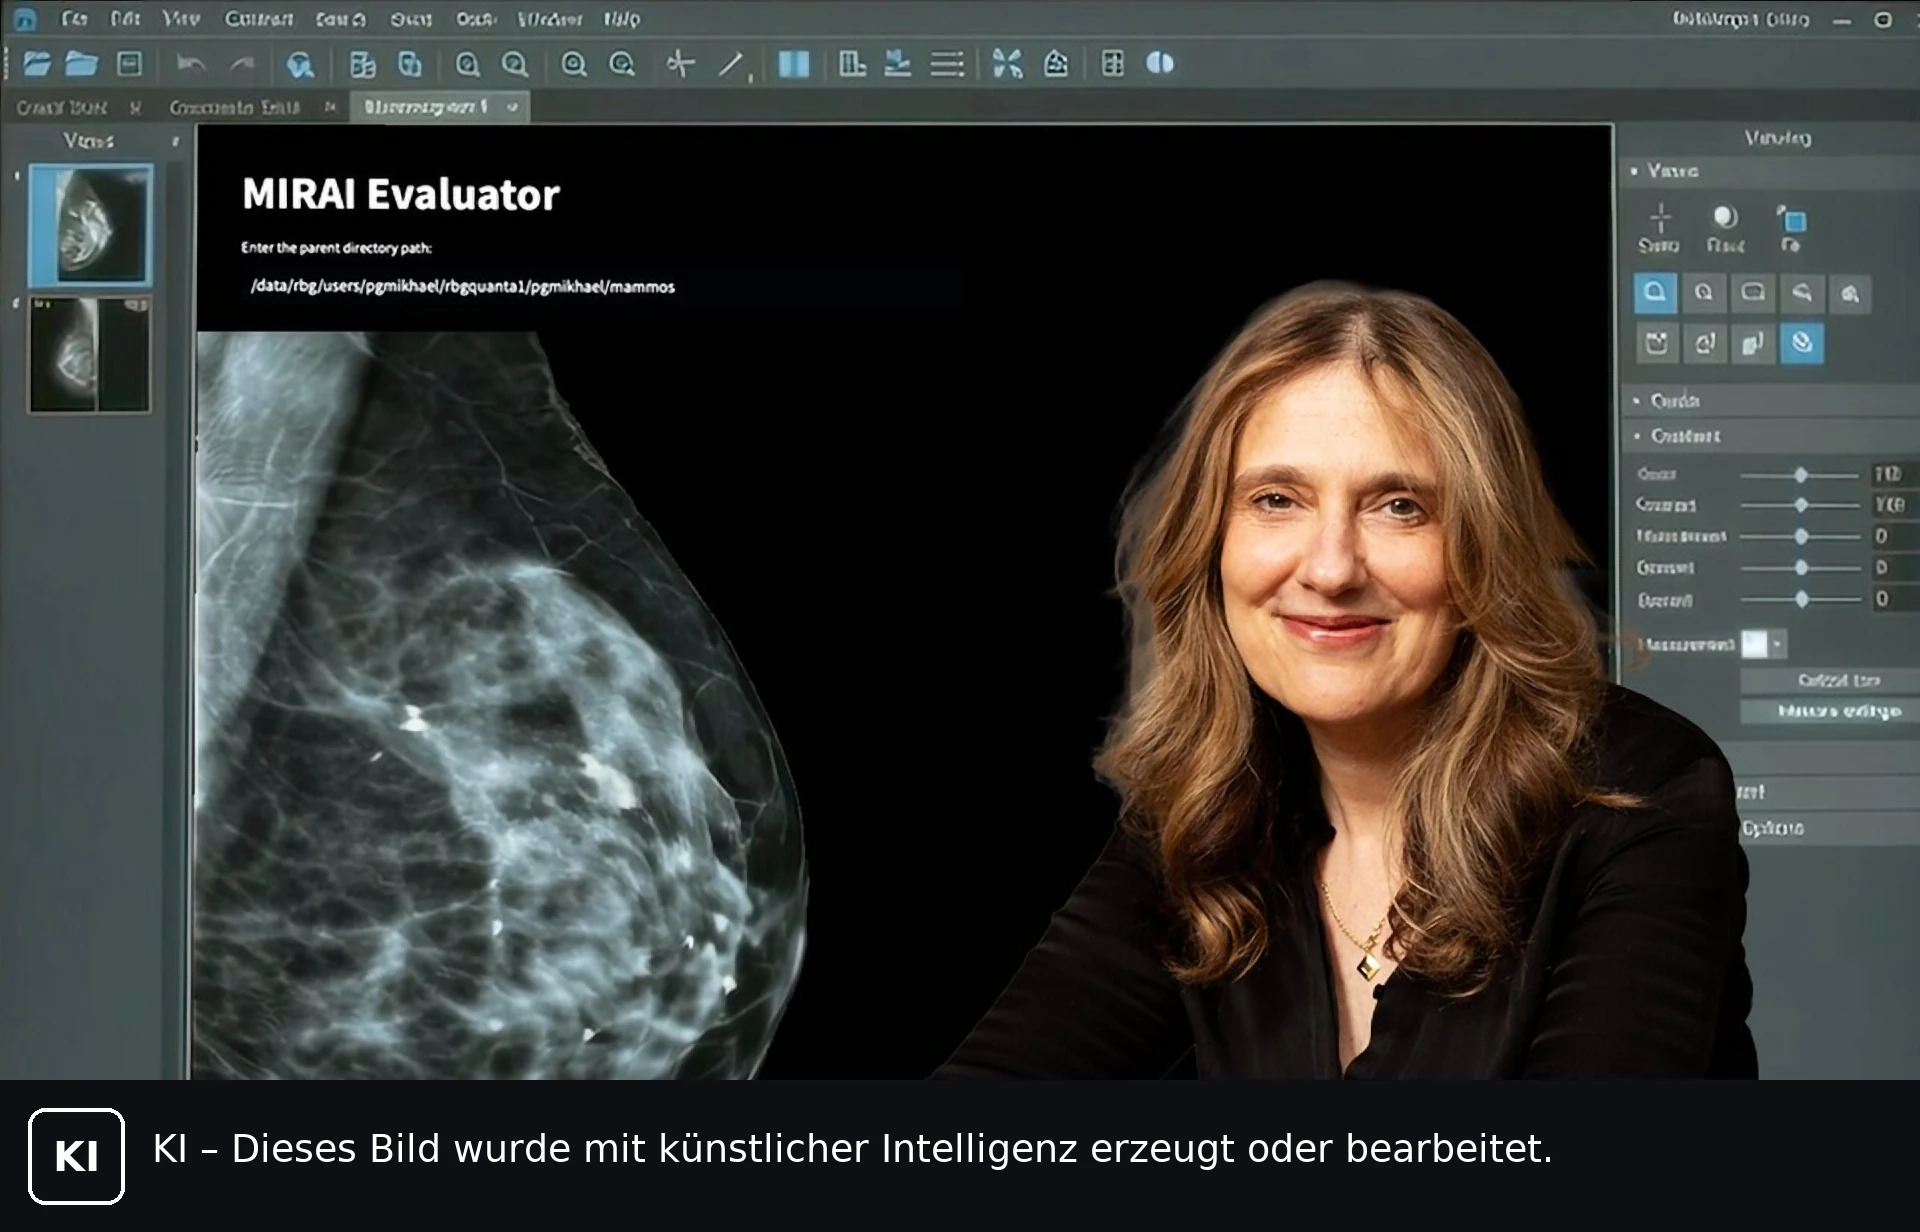Click the open-folder icon at the toolbar's start

coord(37,64)
